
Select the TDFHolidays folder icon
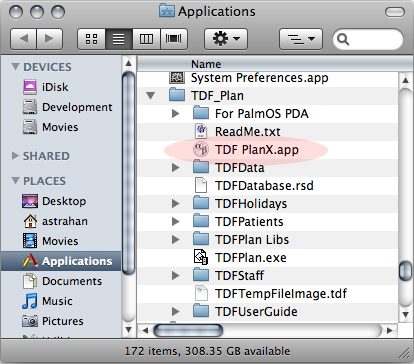pos(201,203)
